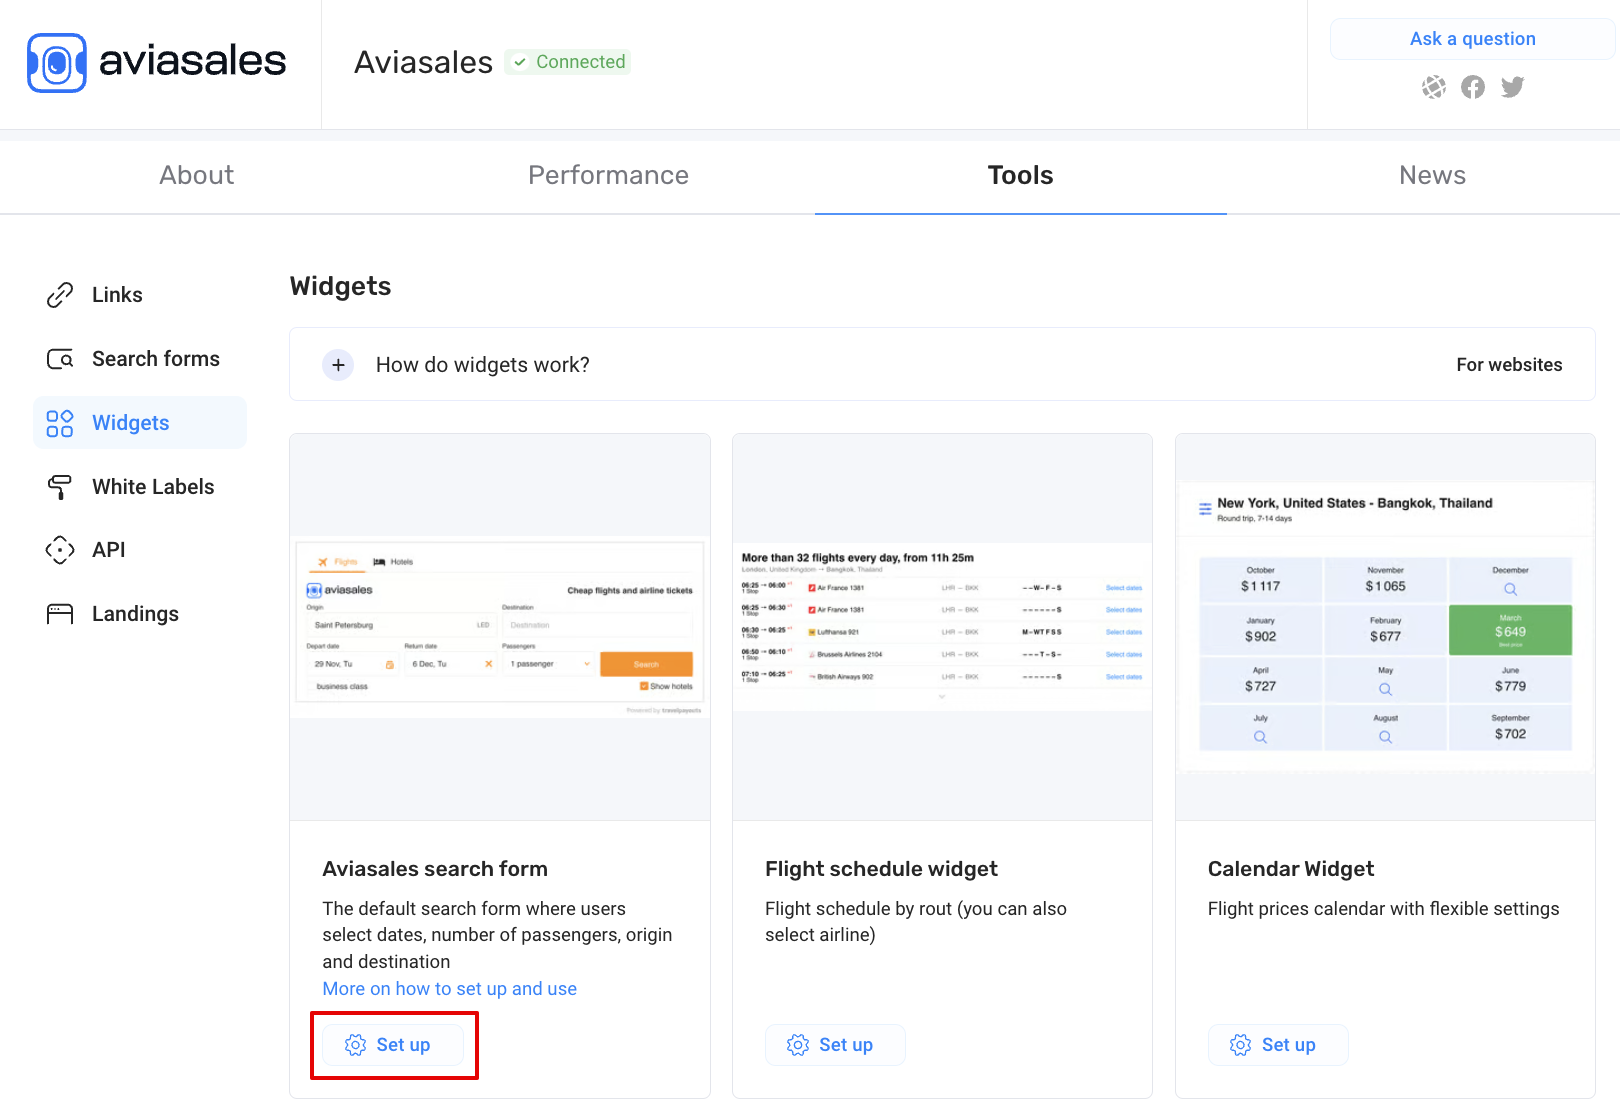Open 'More on how to set up and use' link
Screen dimensions: 1620x1114
(x=449, y=989)
